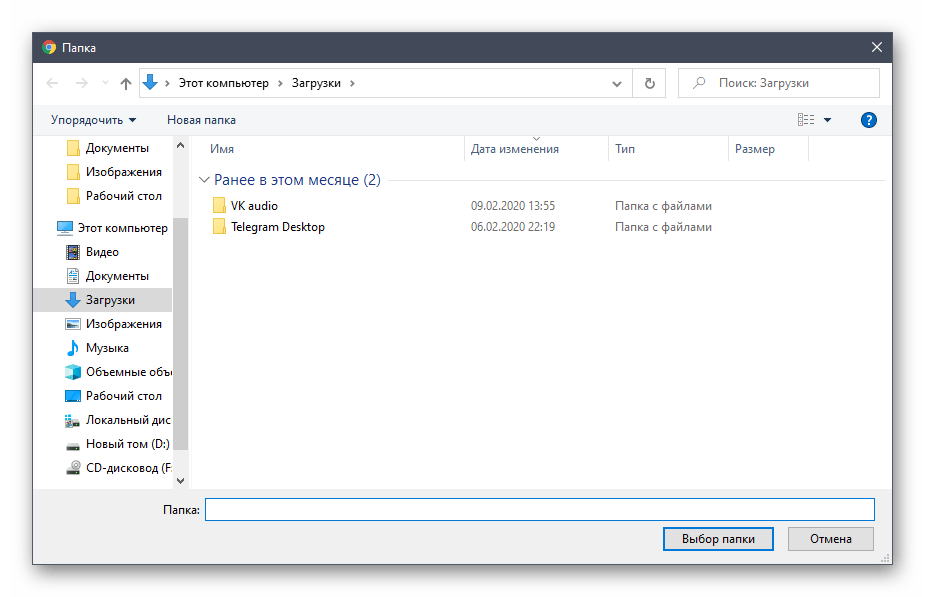
Task: Click the Новая папка button
Action: tap(201, 120)
